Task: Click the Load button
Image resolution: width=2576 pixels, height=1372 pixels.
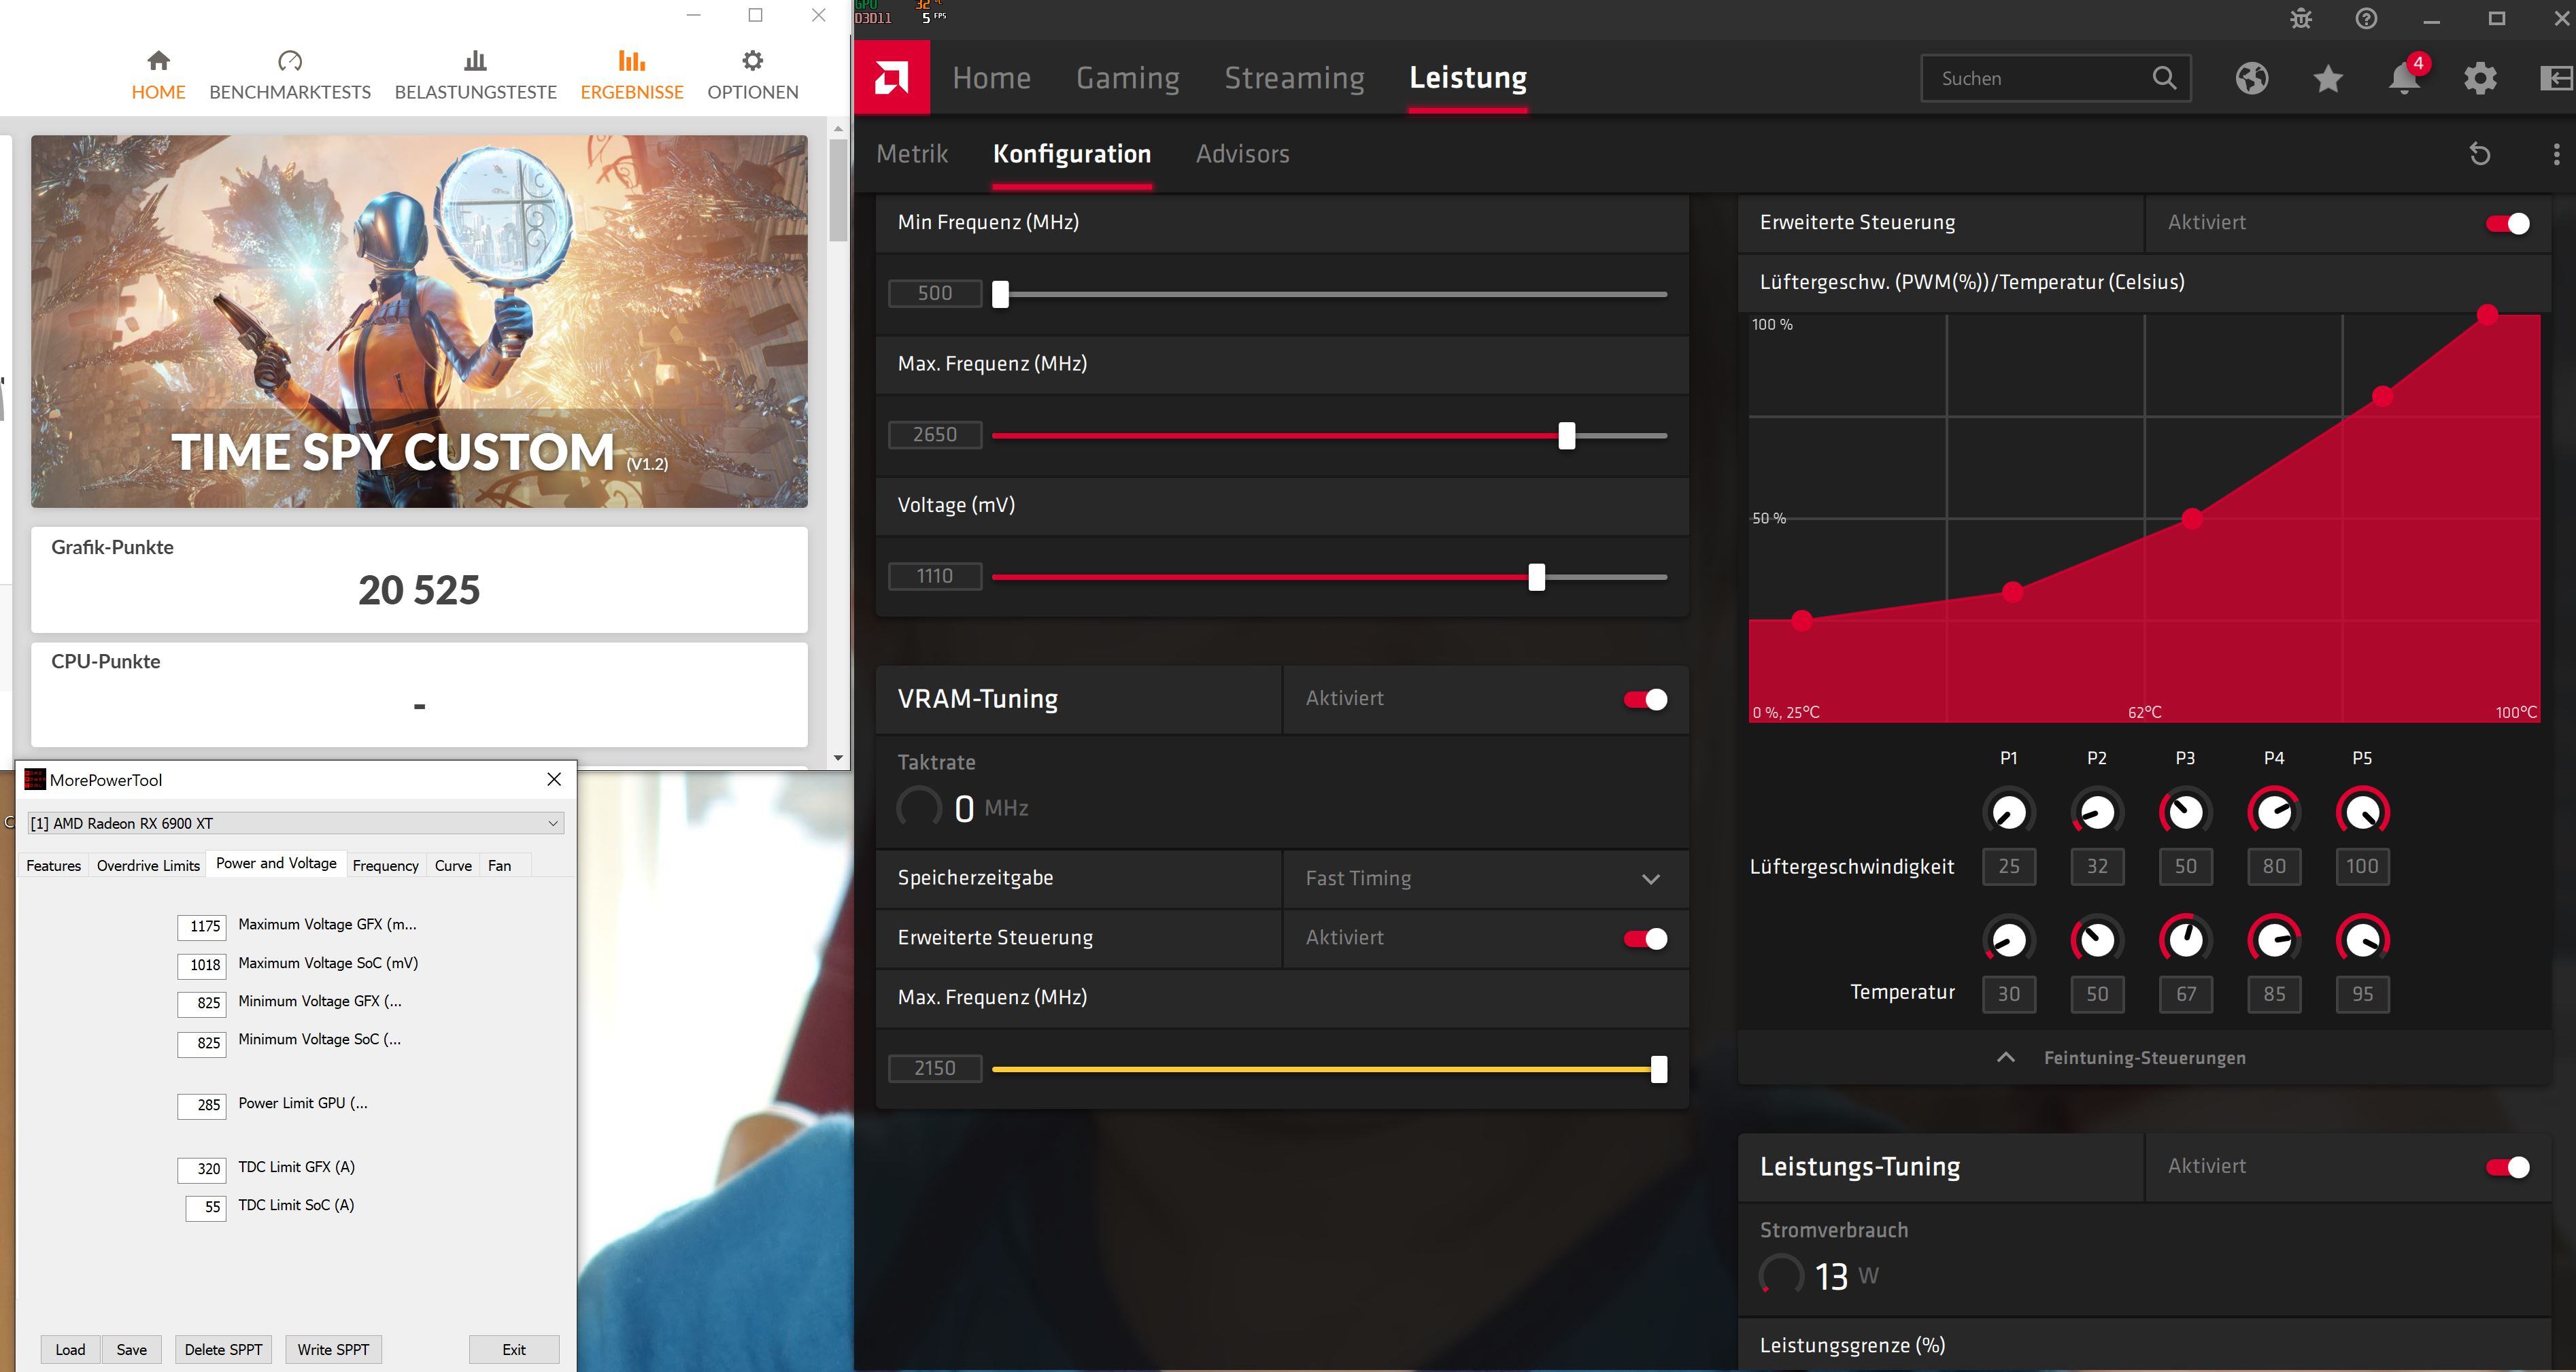Action: (x=70, y=1349)
